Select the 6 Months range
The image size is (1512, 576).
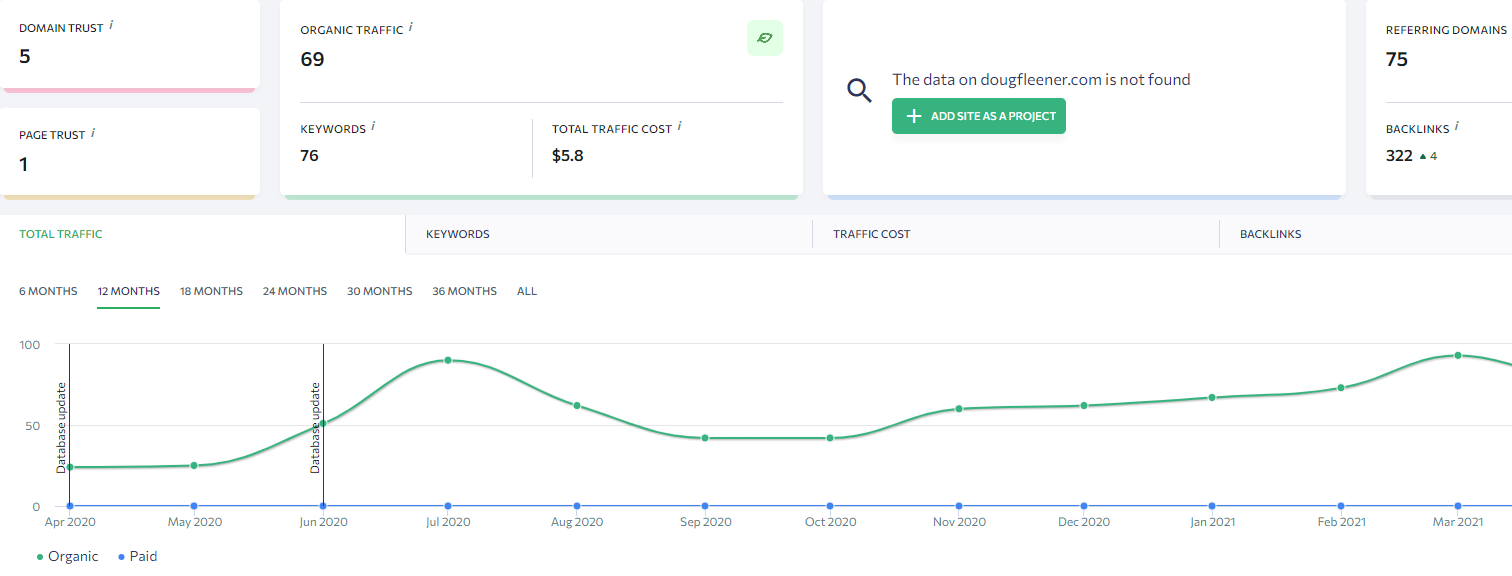coord(48,291)
